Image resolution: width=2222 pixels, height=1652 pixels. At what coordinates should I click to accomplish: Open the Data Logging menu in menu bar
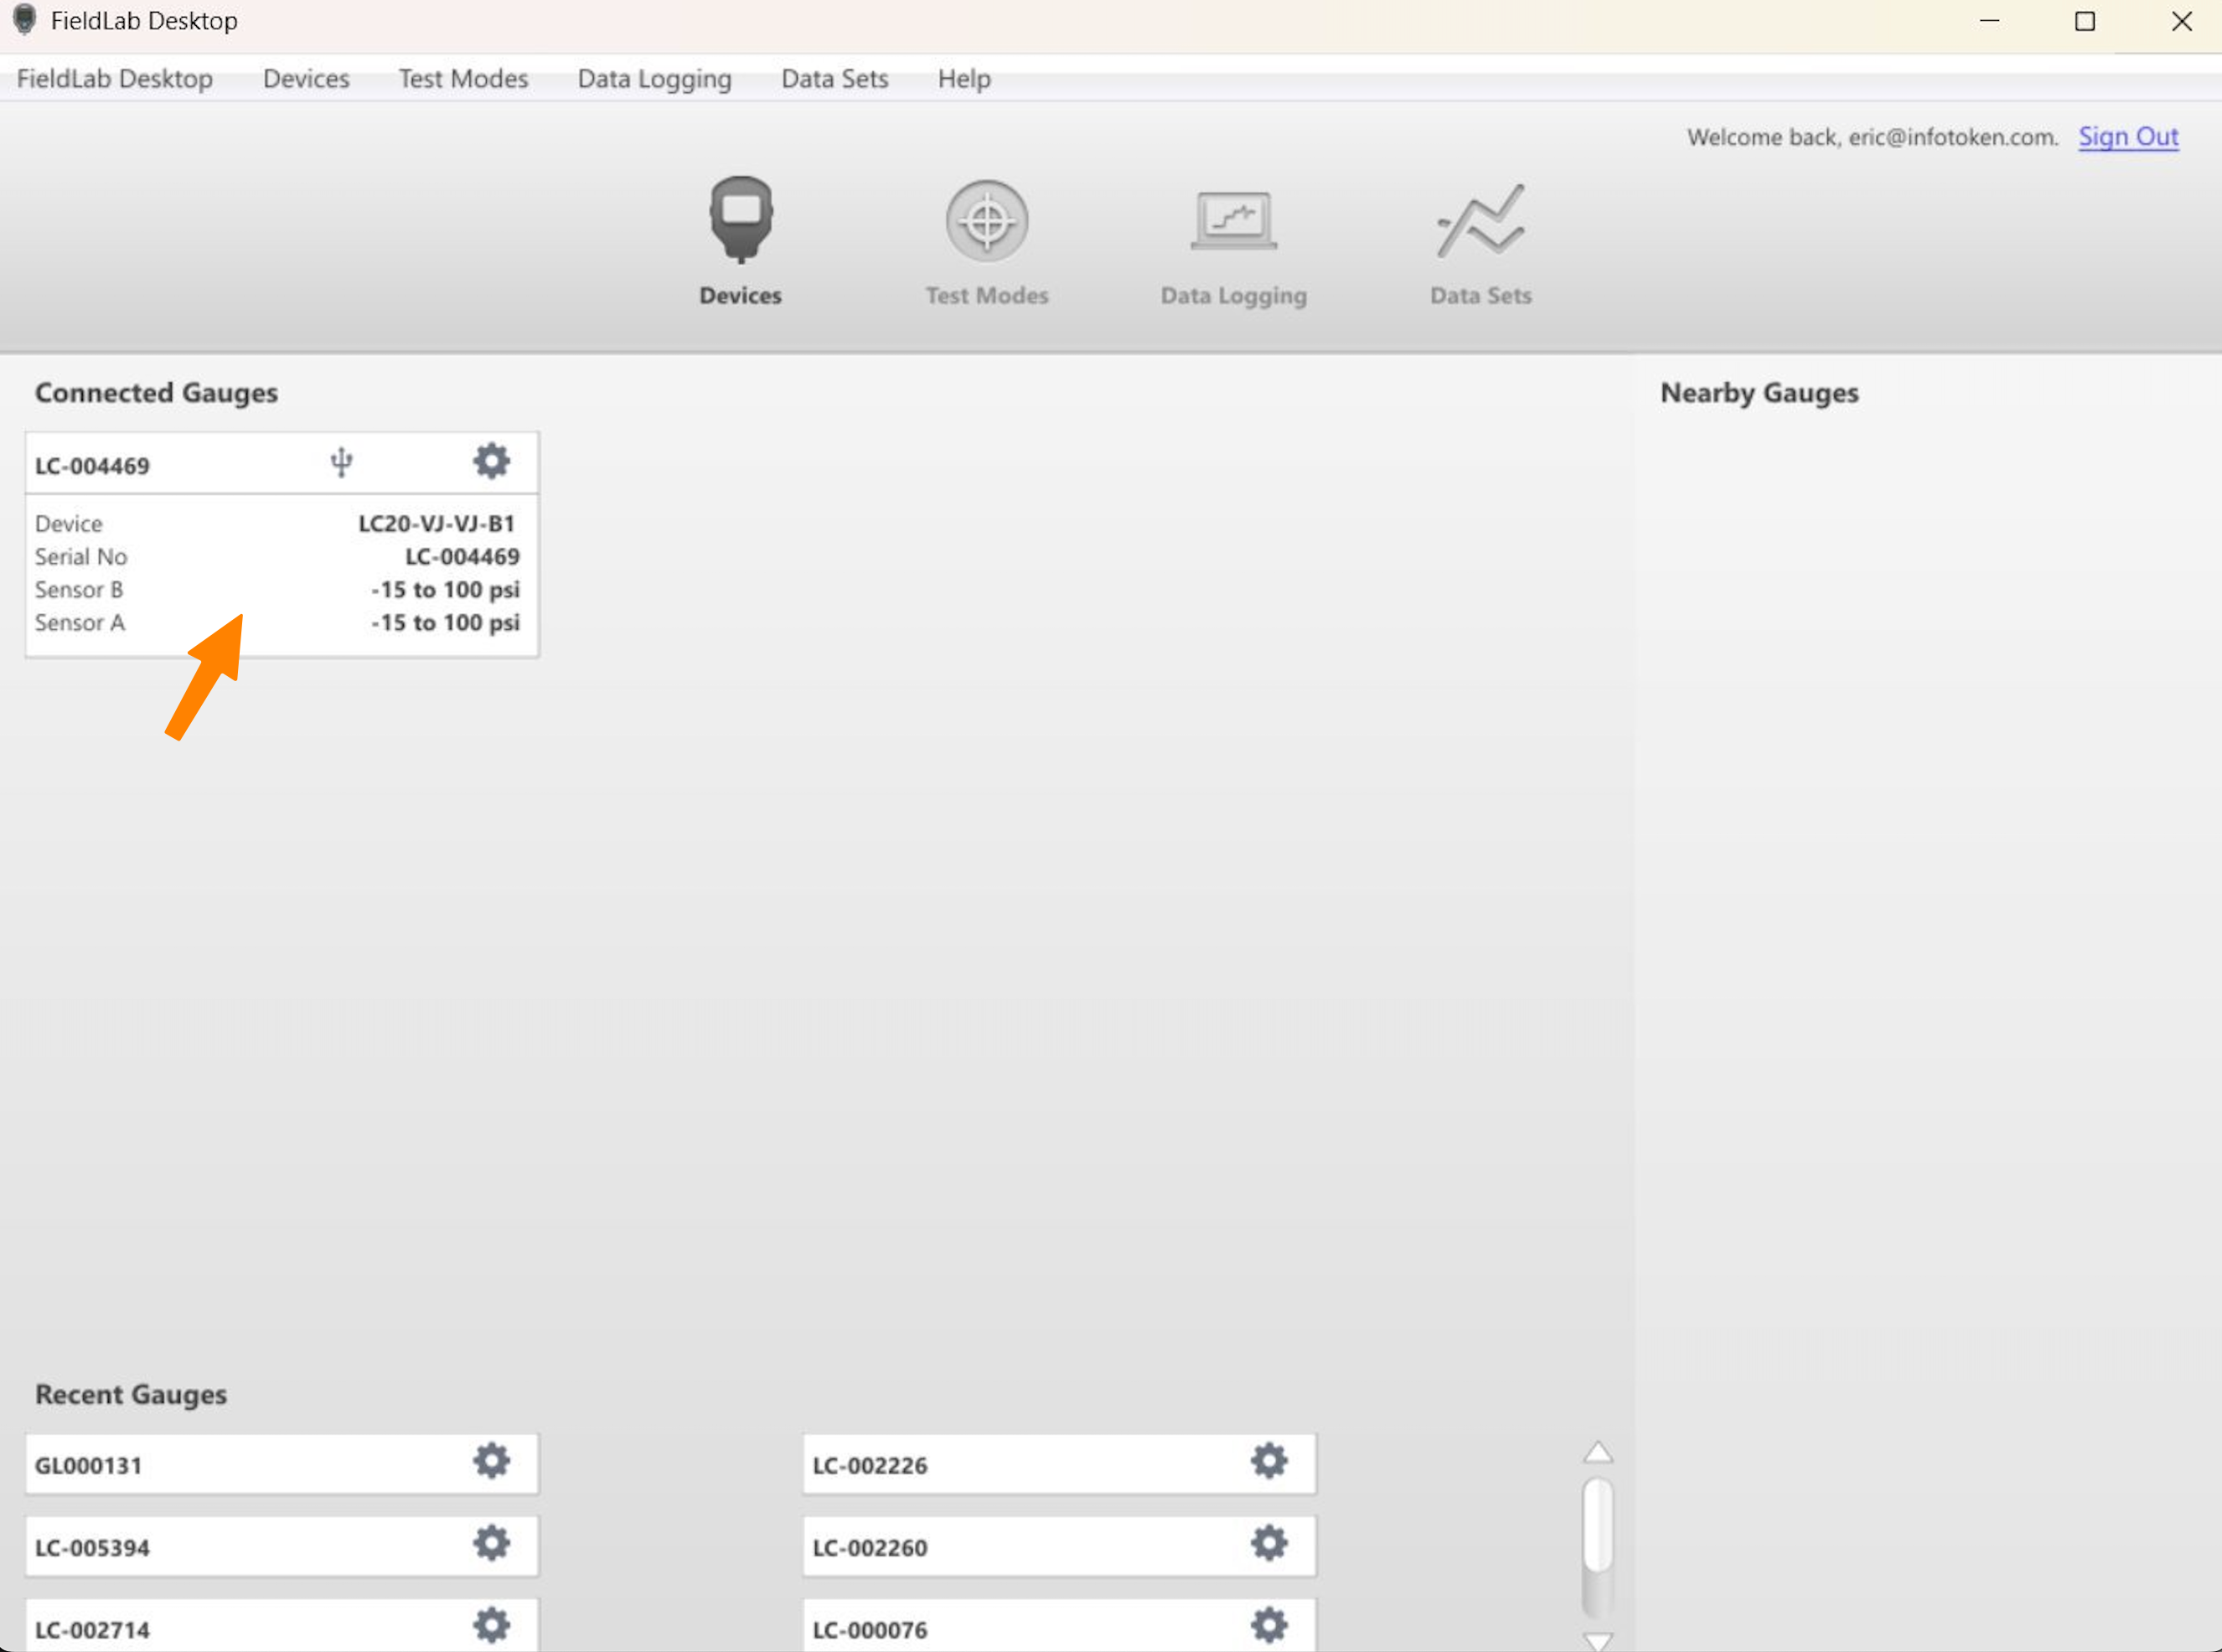654,79
